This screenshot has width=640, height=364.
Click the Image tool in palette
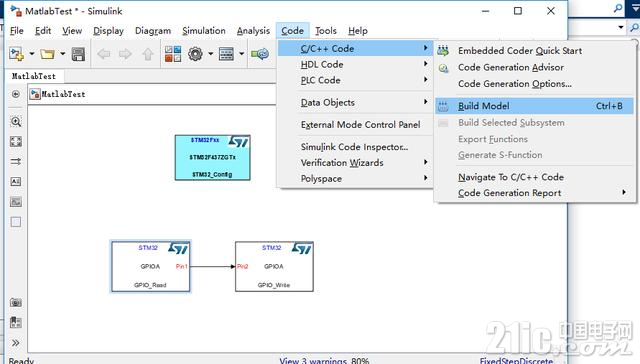[16, 202]
